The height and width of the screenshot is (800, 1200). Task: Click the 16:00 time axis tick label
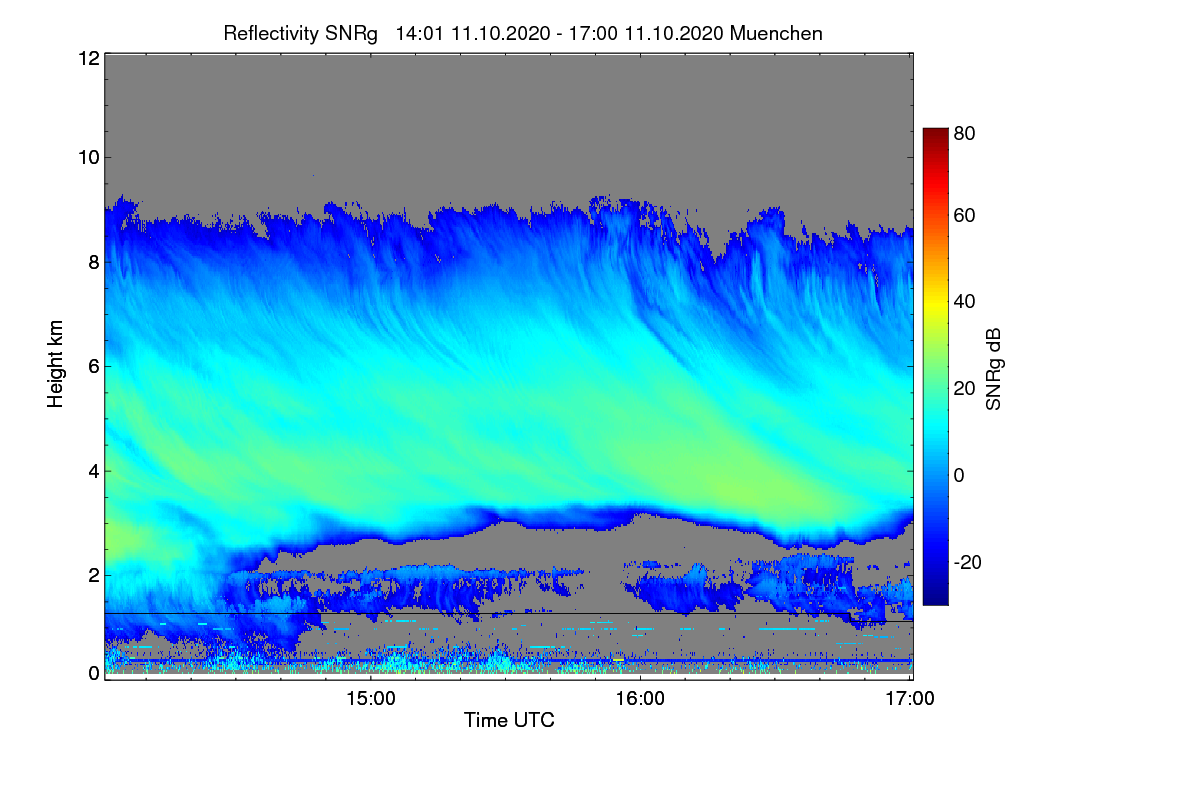(x=640, y=699)
